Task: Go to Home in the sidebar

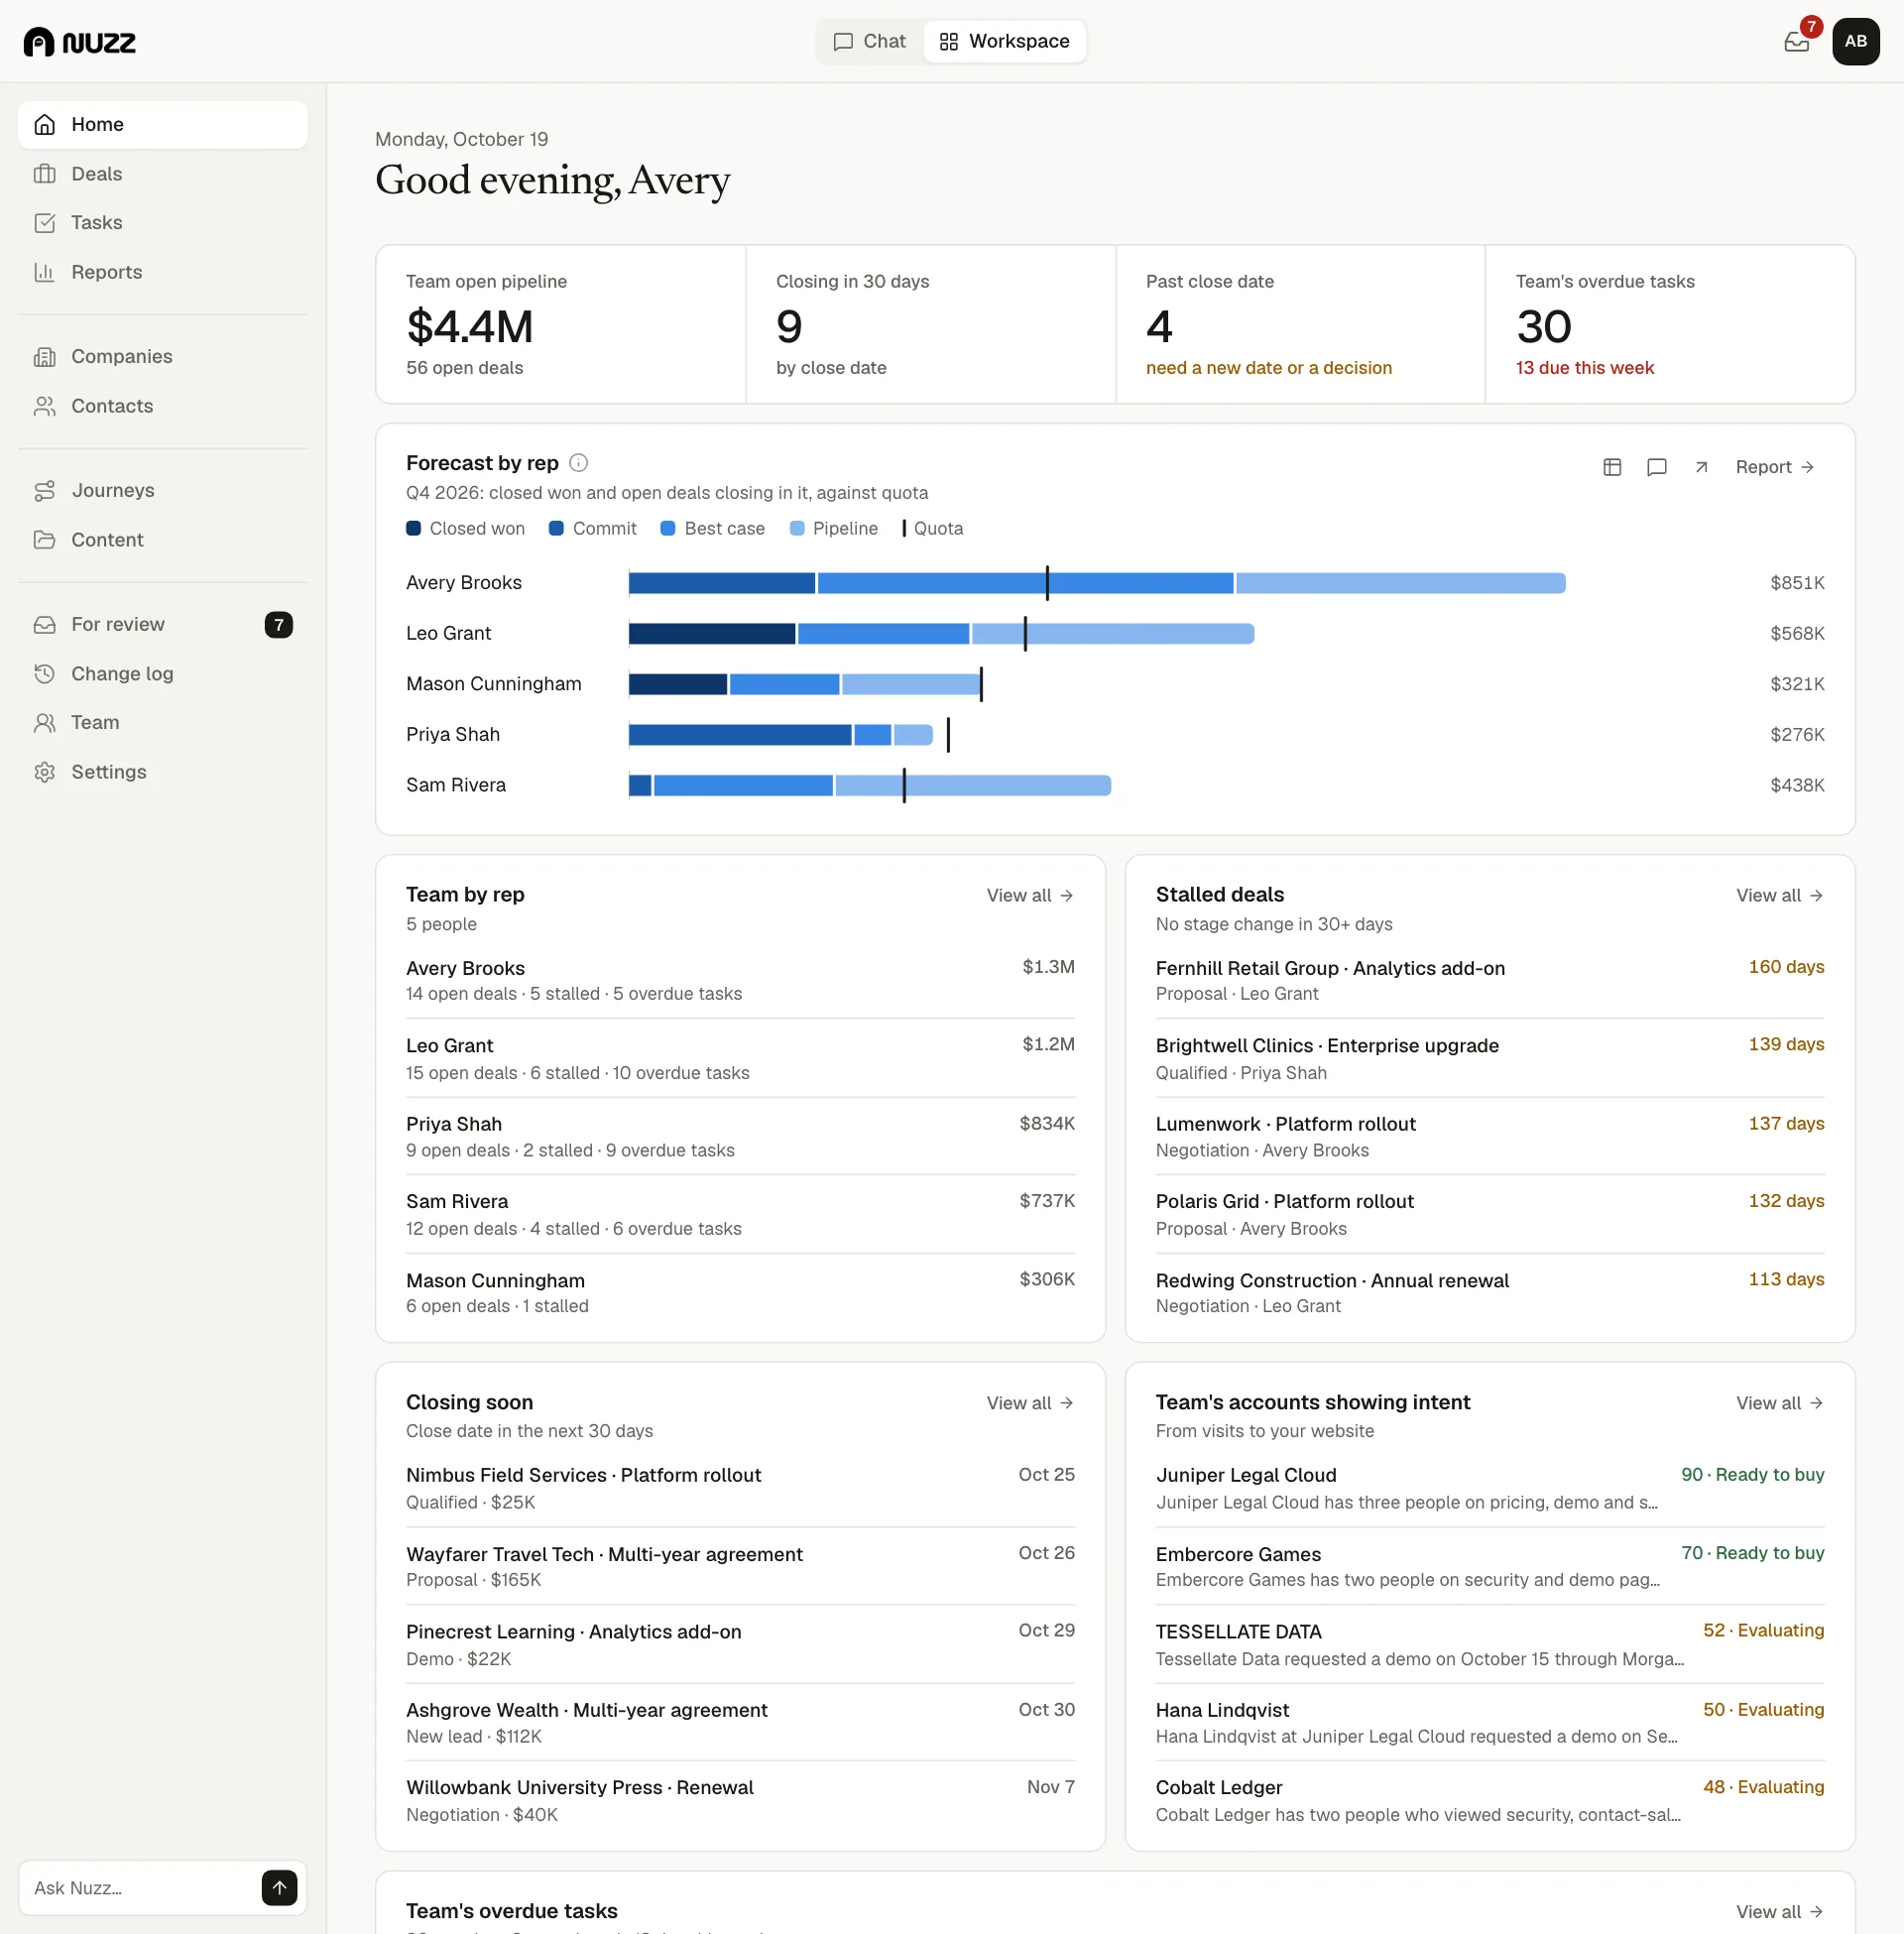Action: click(162, 125)
